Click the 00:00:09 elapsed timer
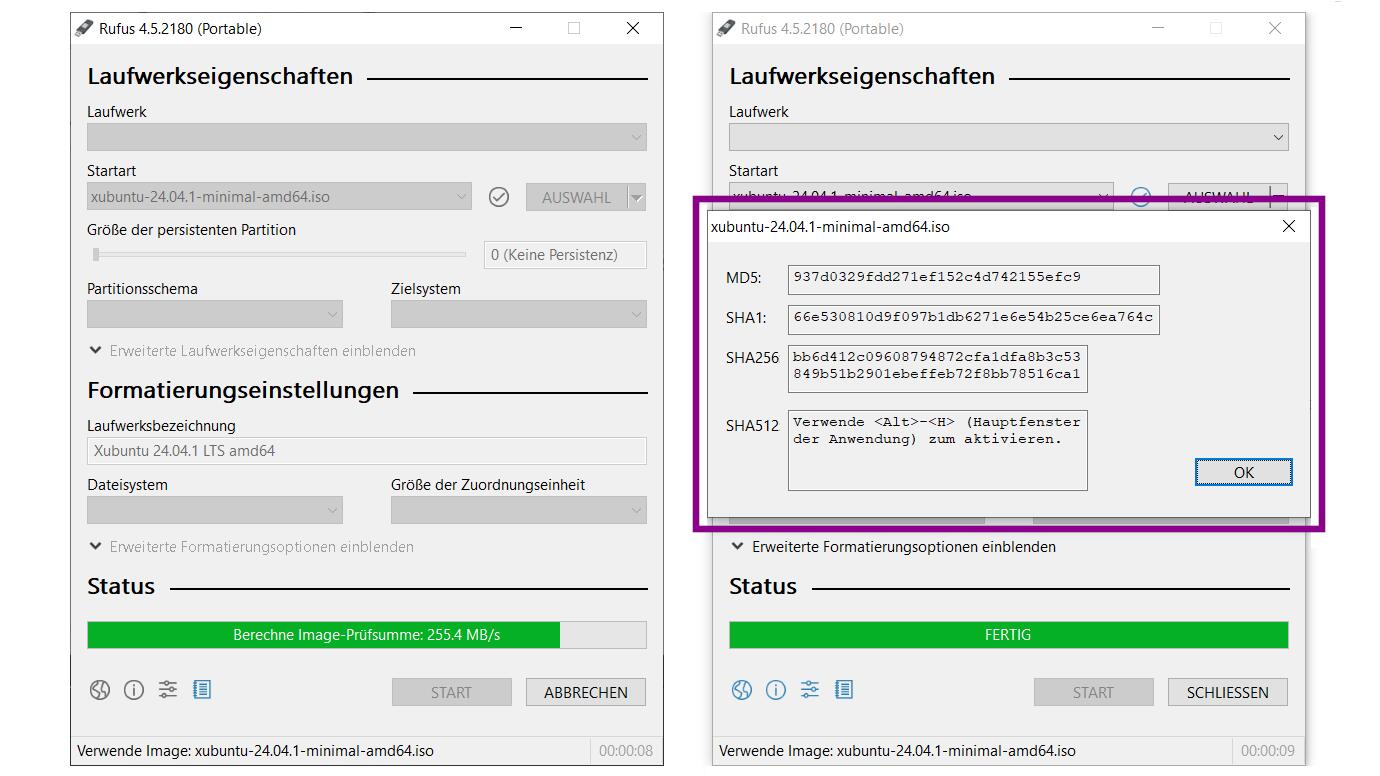 tap(1268, 751)
